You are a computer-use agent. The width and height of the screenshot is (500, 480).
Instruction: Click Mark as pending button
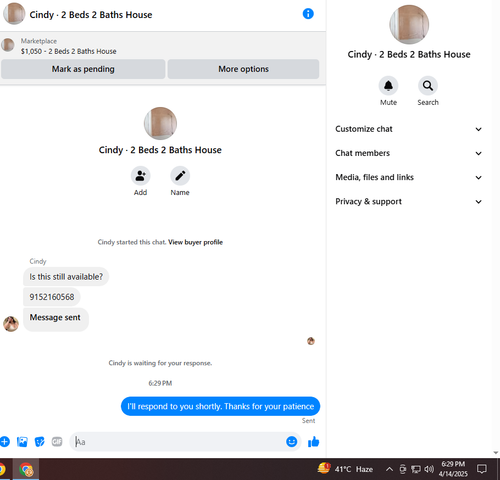pos(83,69)
